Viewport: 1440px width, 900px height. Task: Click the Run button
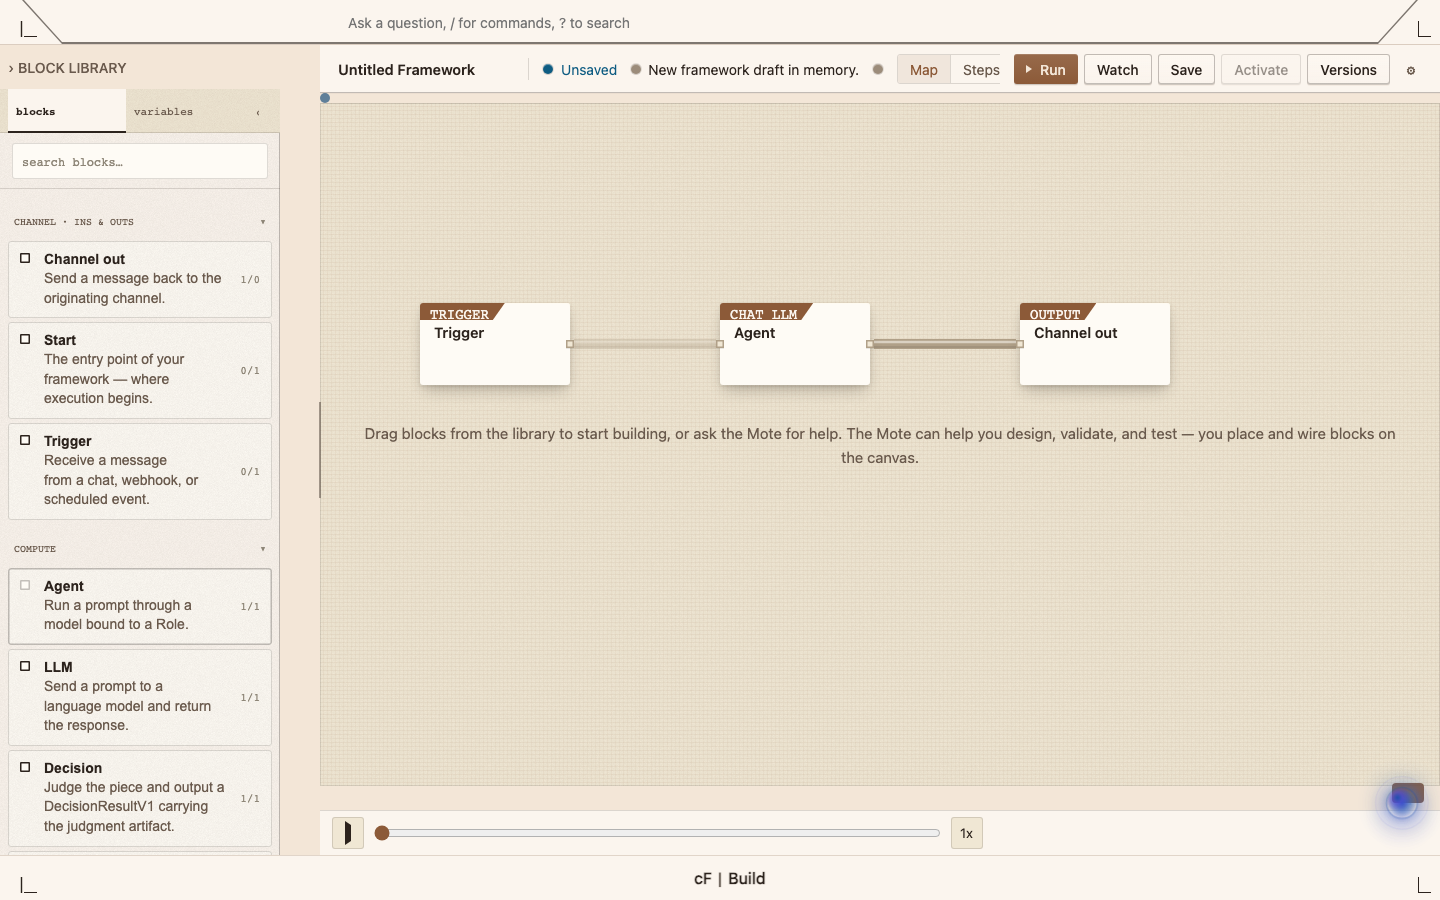coord(1046,70)
